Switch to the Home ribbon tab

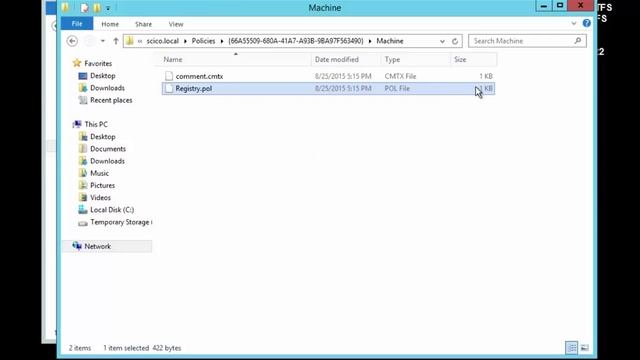coord(110,24)
